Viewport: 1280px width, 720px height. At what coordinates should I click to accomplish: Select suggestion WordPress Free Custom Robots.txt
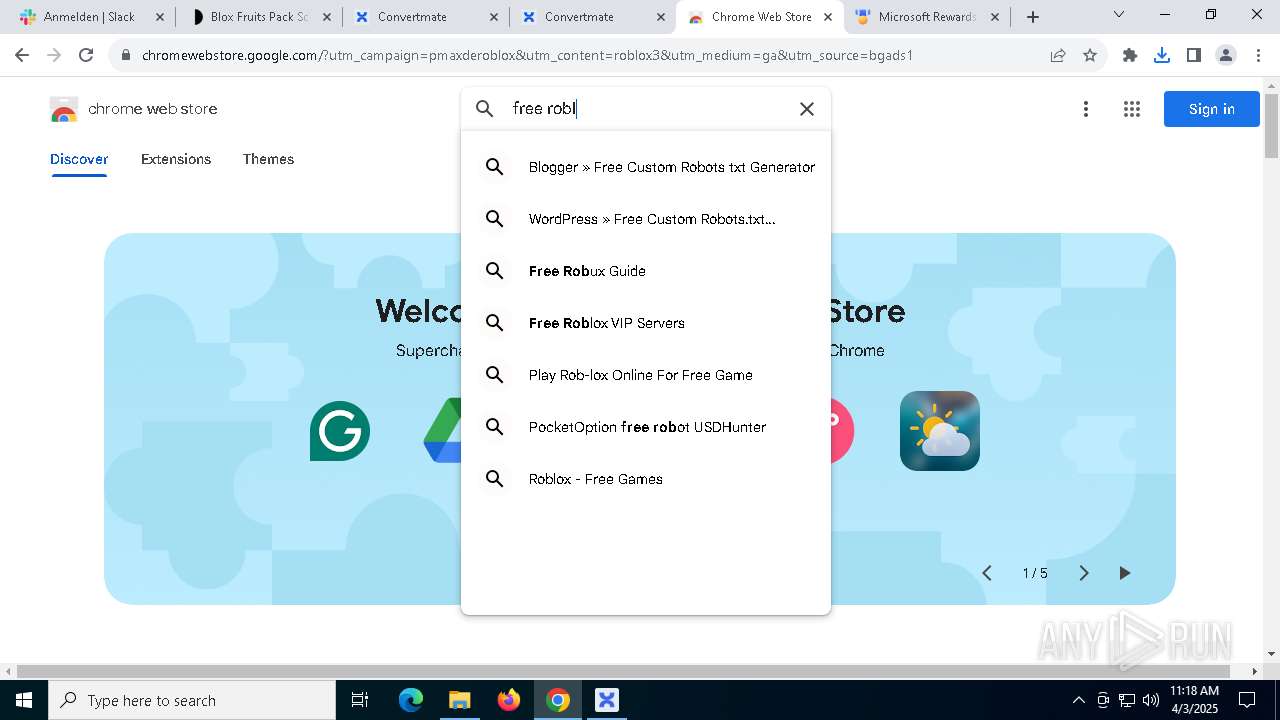point(646,219)
